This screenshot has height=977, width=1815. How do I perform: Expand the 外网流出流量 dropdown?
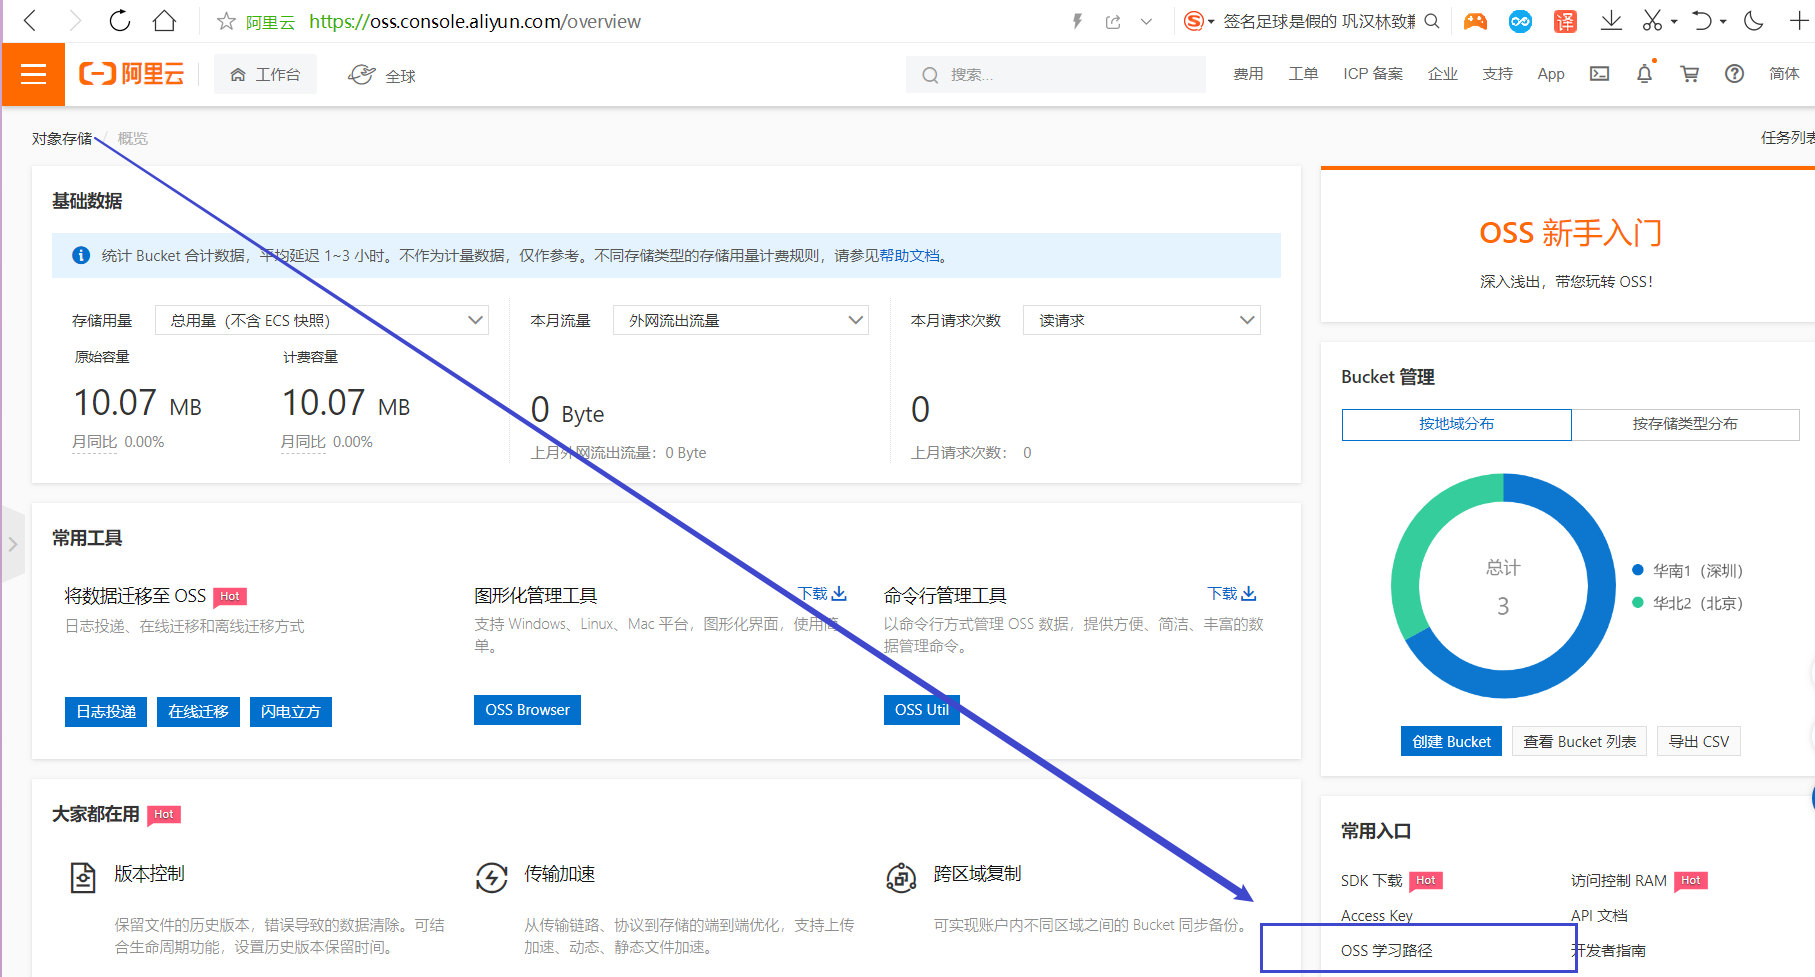741,320
